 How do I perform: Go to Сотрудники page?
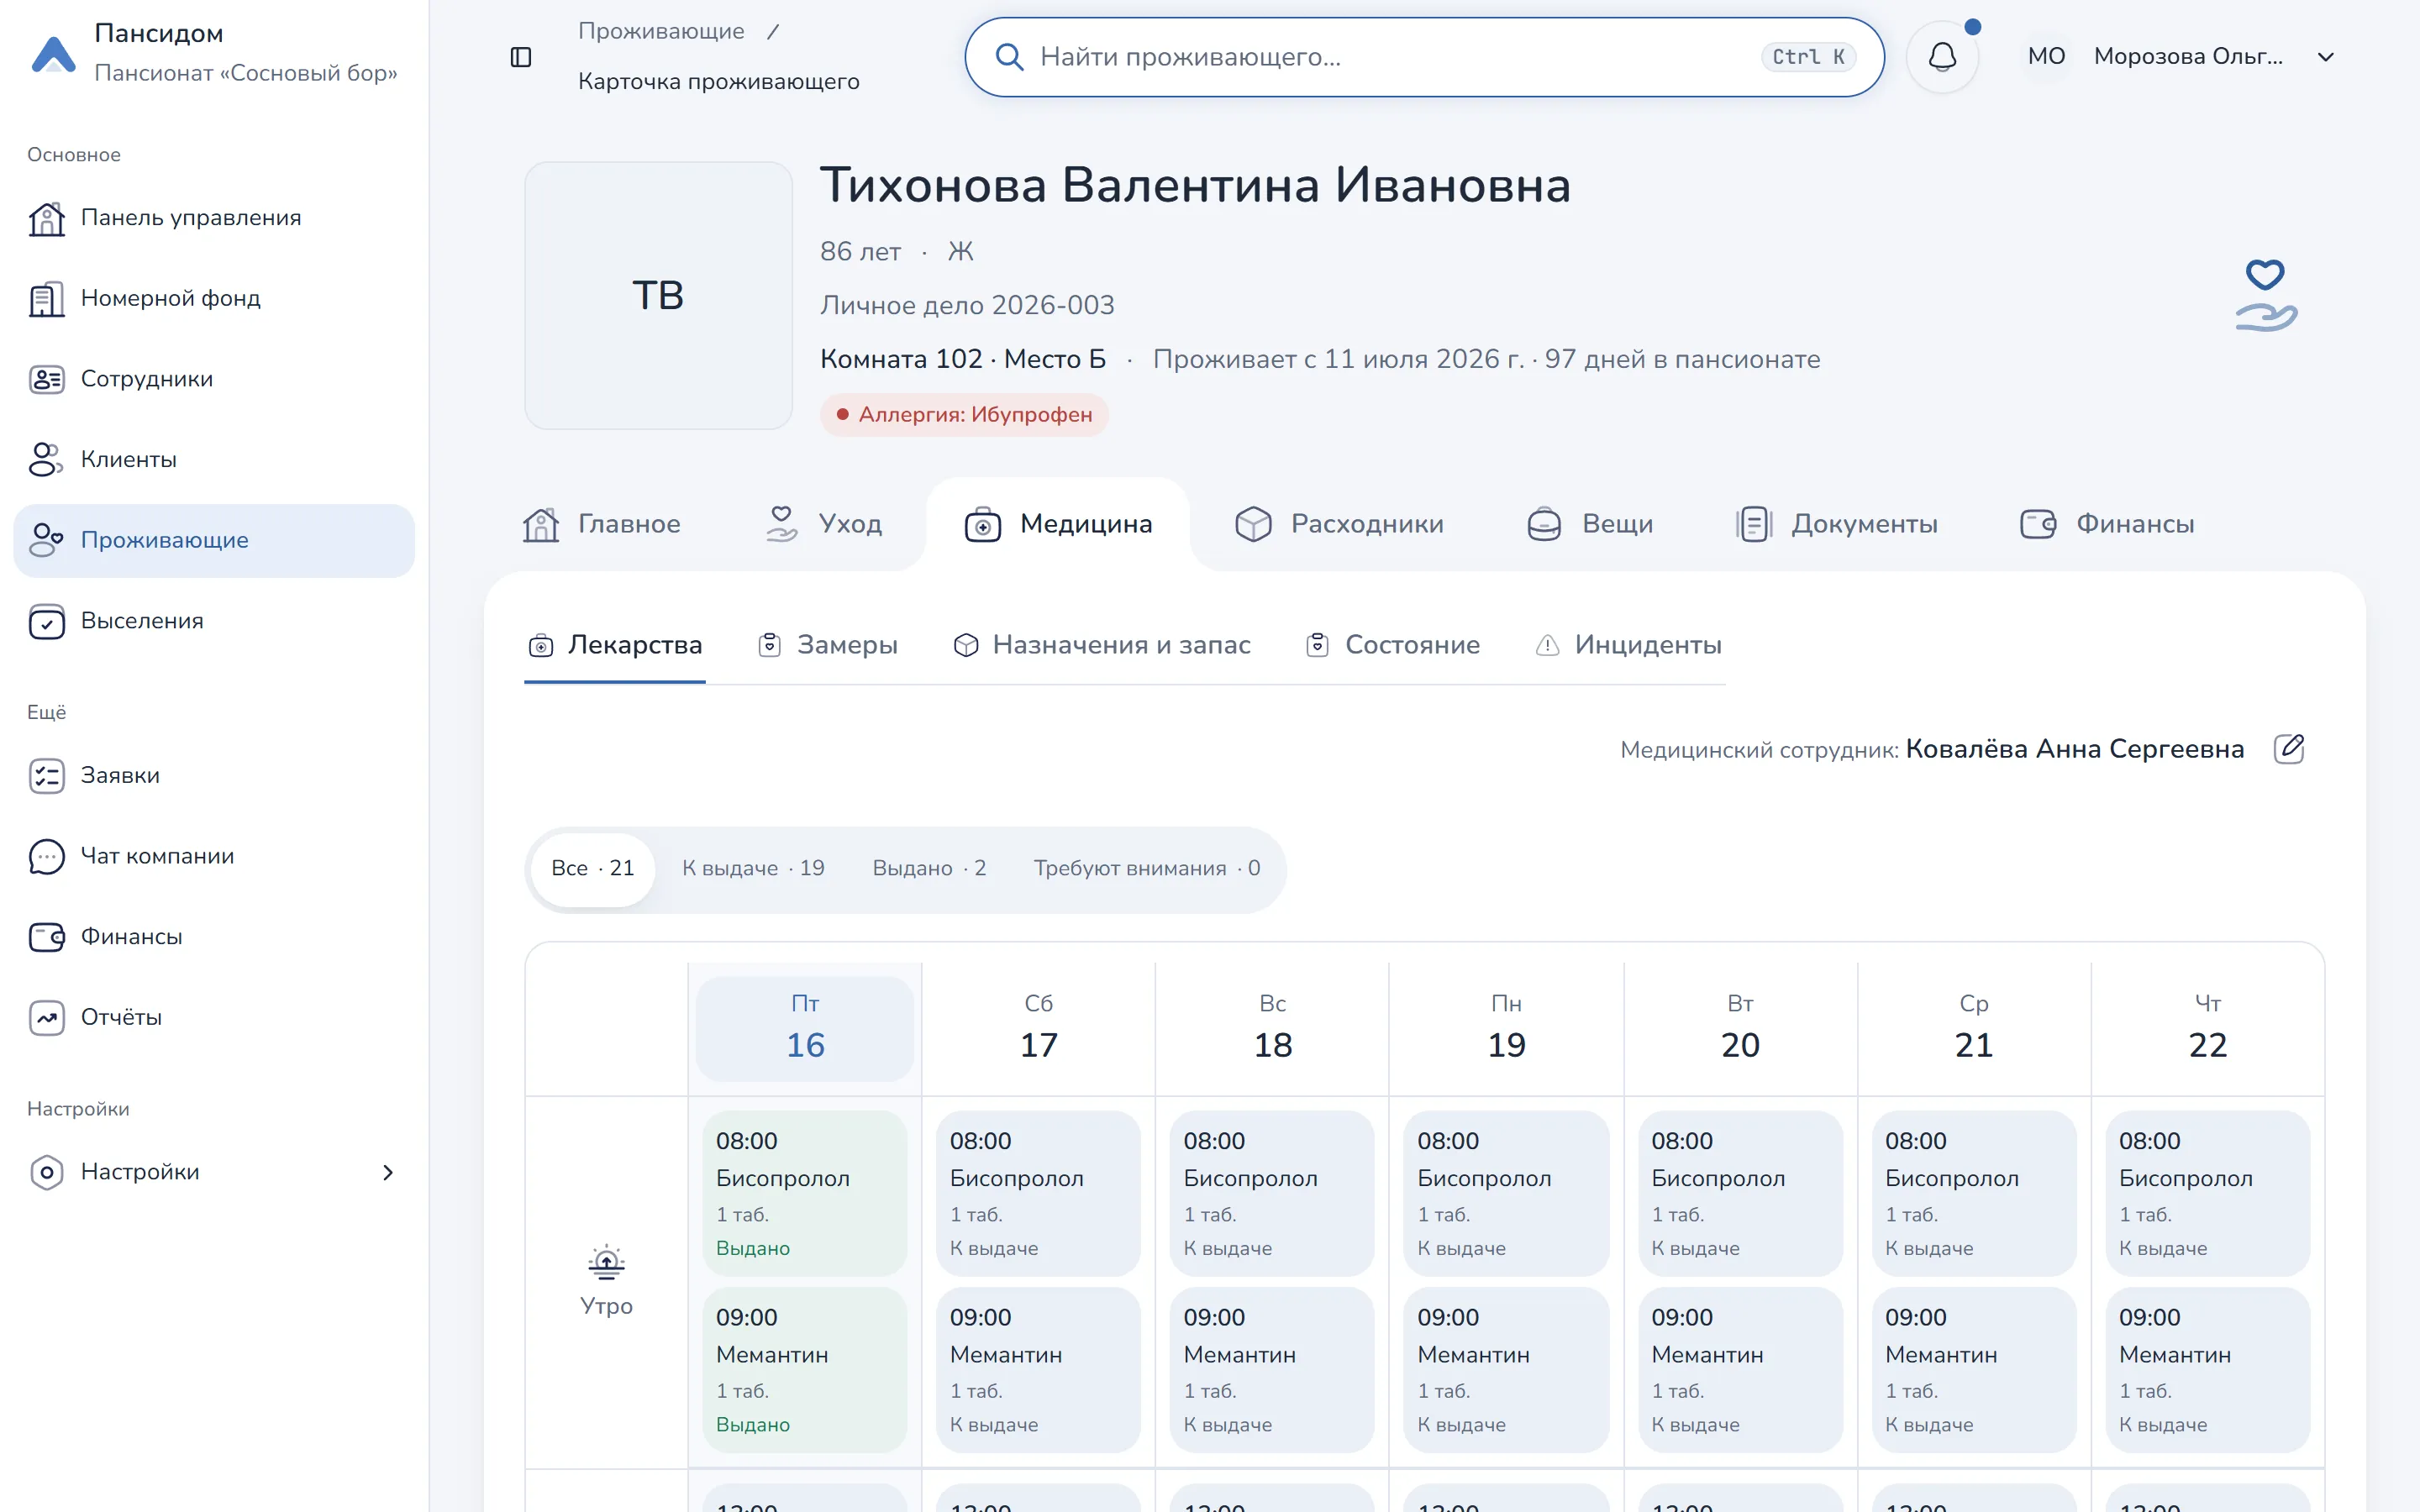click(214, 379)
